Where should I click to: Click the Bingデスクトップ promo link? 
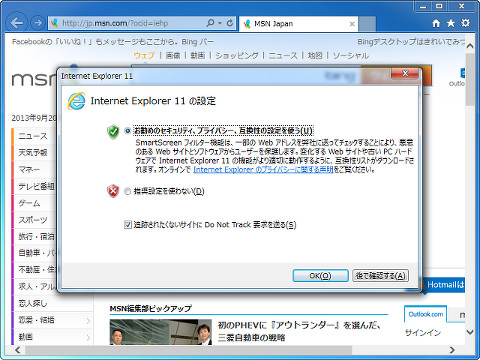pyautogui.click(x=411, y=42)
